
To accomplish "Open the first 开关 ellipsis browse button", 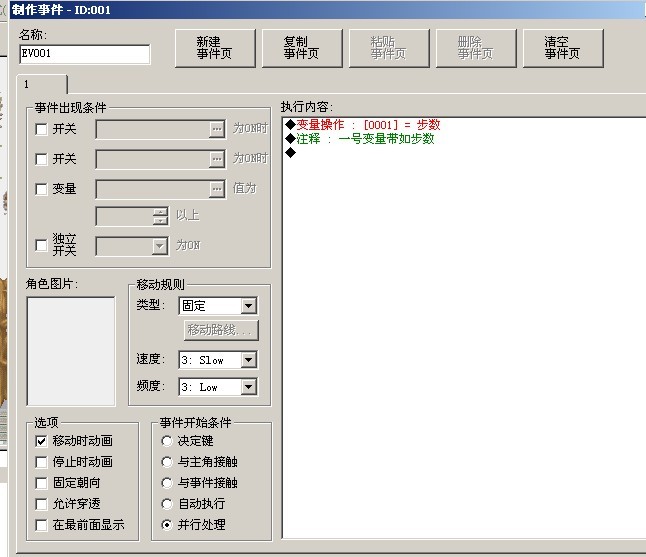I will pyautogui.click(x=217, y=129).
